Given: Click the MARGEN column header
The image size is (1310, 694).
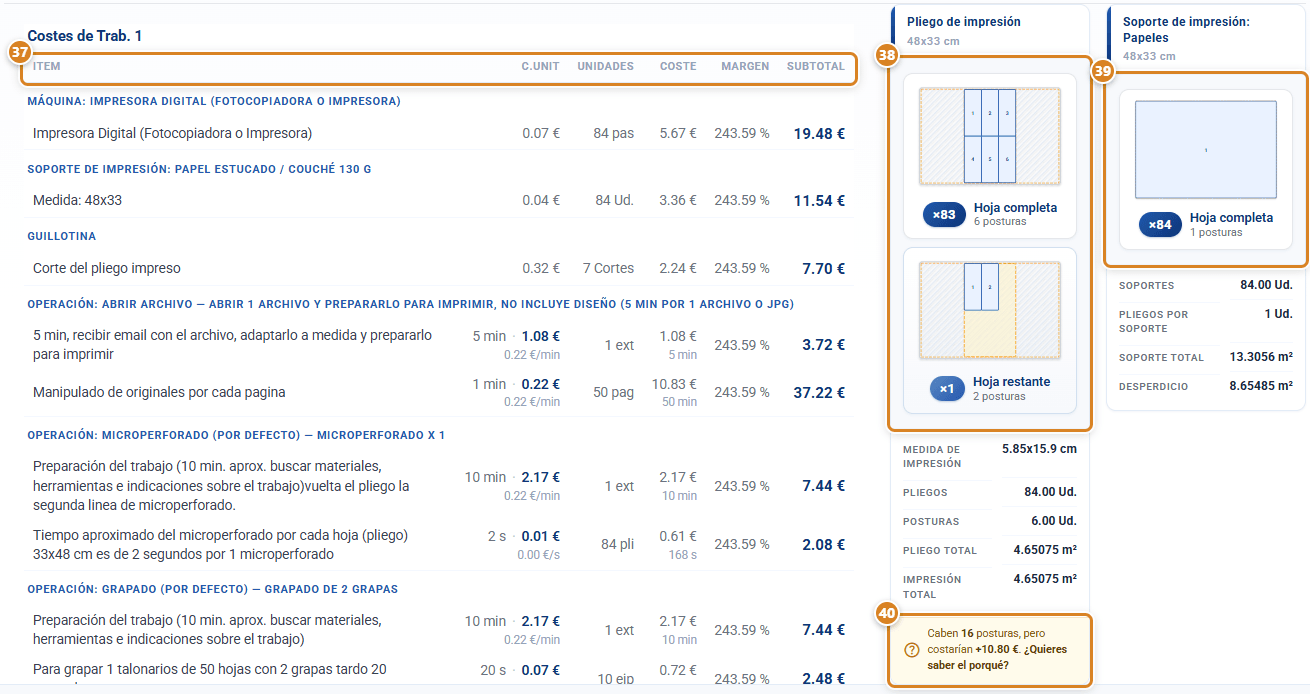Looking at the screenshot, I should pyautogui.click(x=746, y=67).
